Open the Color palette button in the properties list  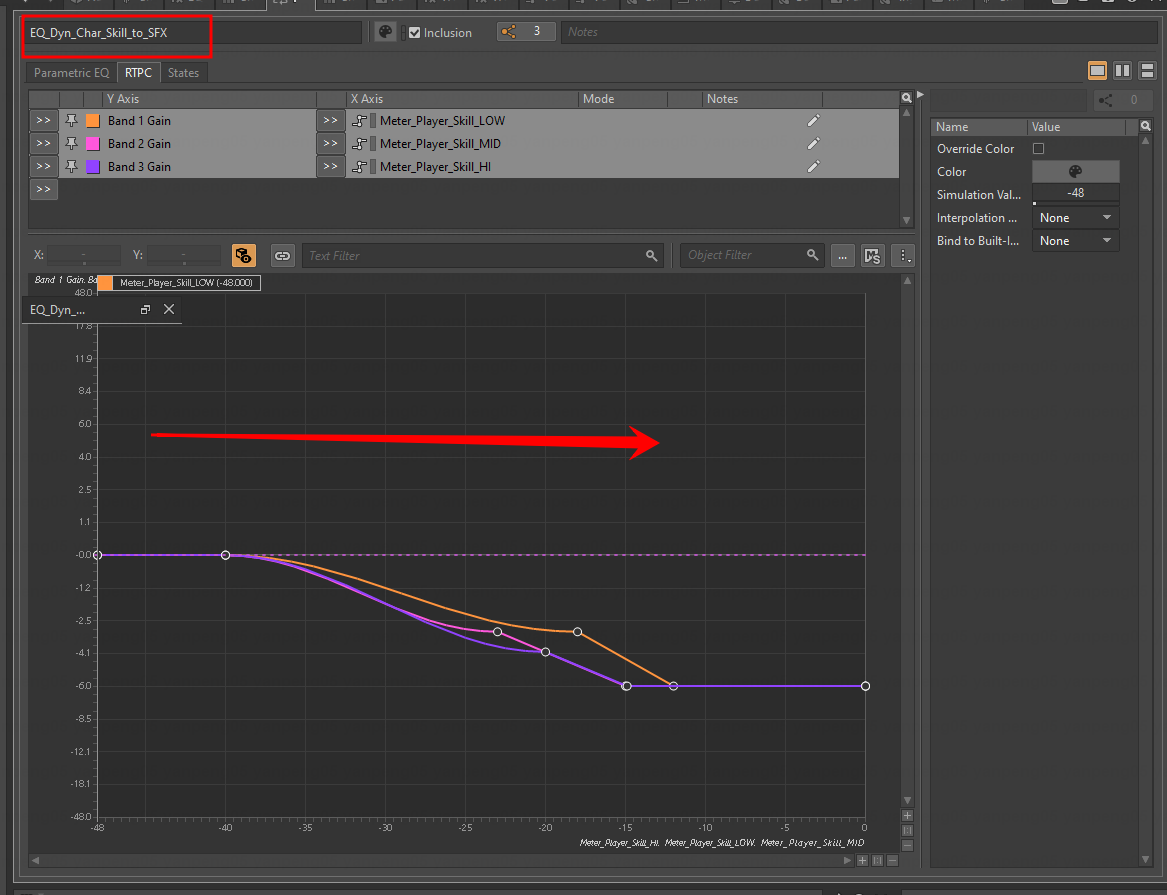(1075, 172)
